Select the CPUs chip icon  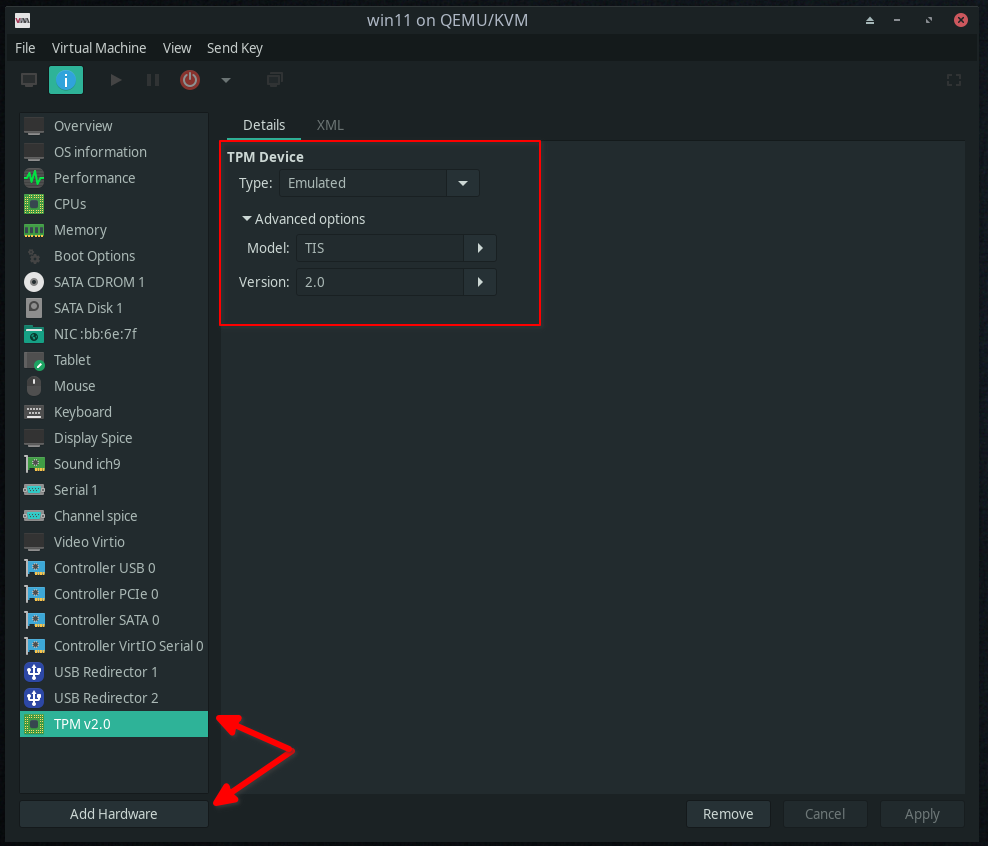point(34,204)
